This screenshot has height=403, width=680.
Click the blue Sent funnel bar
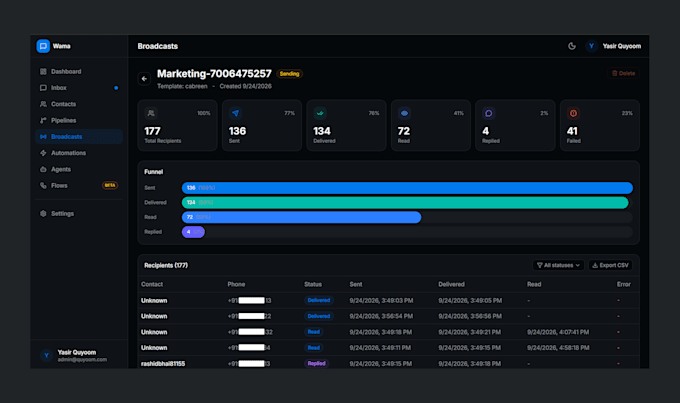tap(407, 188)
